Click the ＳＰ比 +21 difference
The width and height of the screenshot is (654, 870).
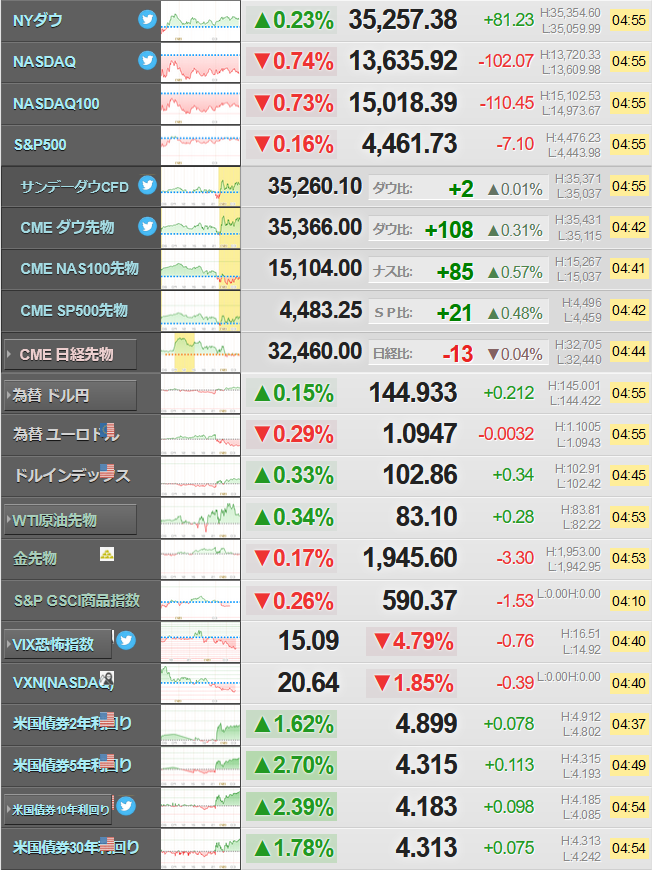(x=454, y=313)
